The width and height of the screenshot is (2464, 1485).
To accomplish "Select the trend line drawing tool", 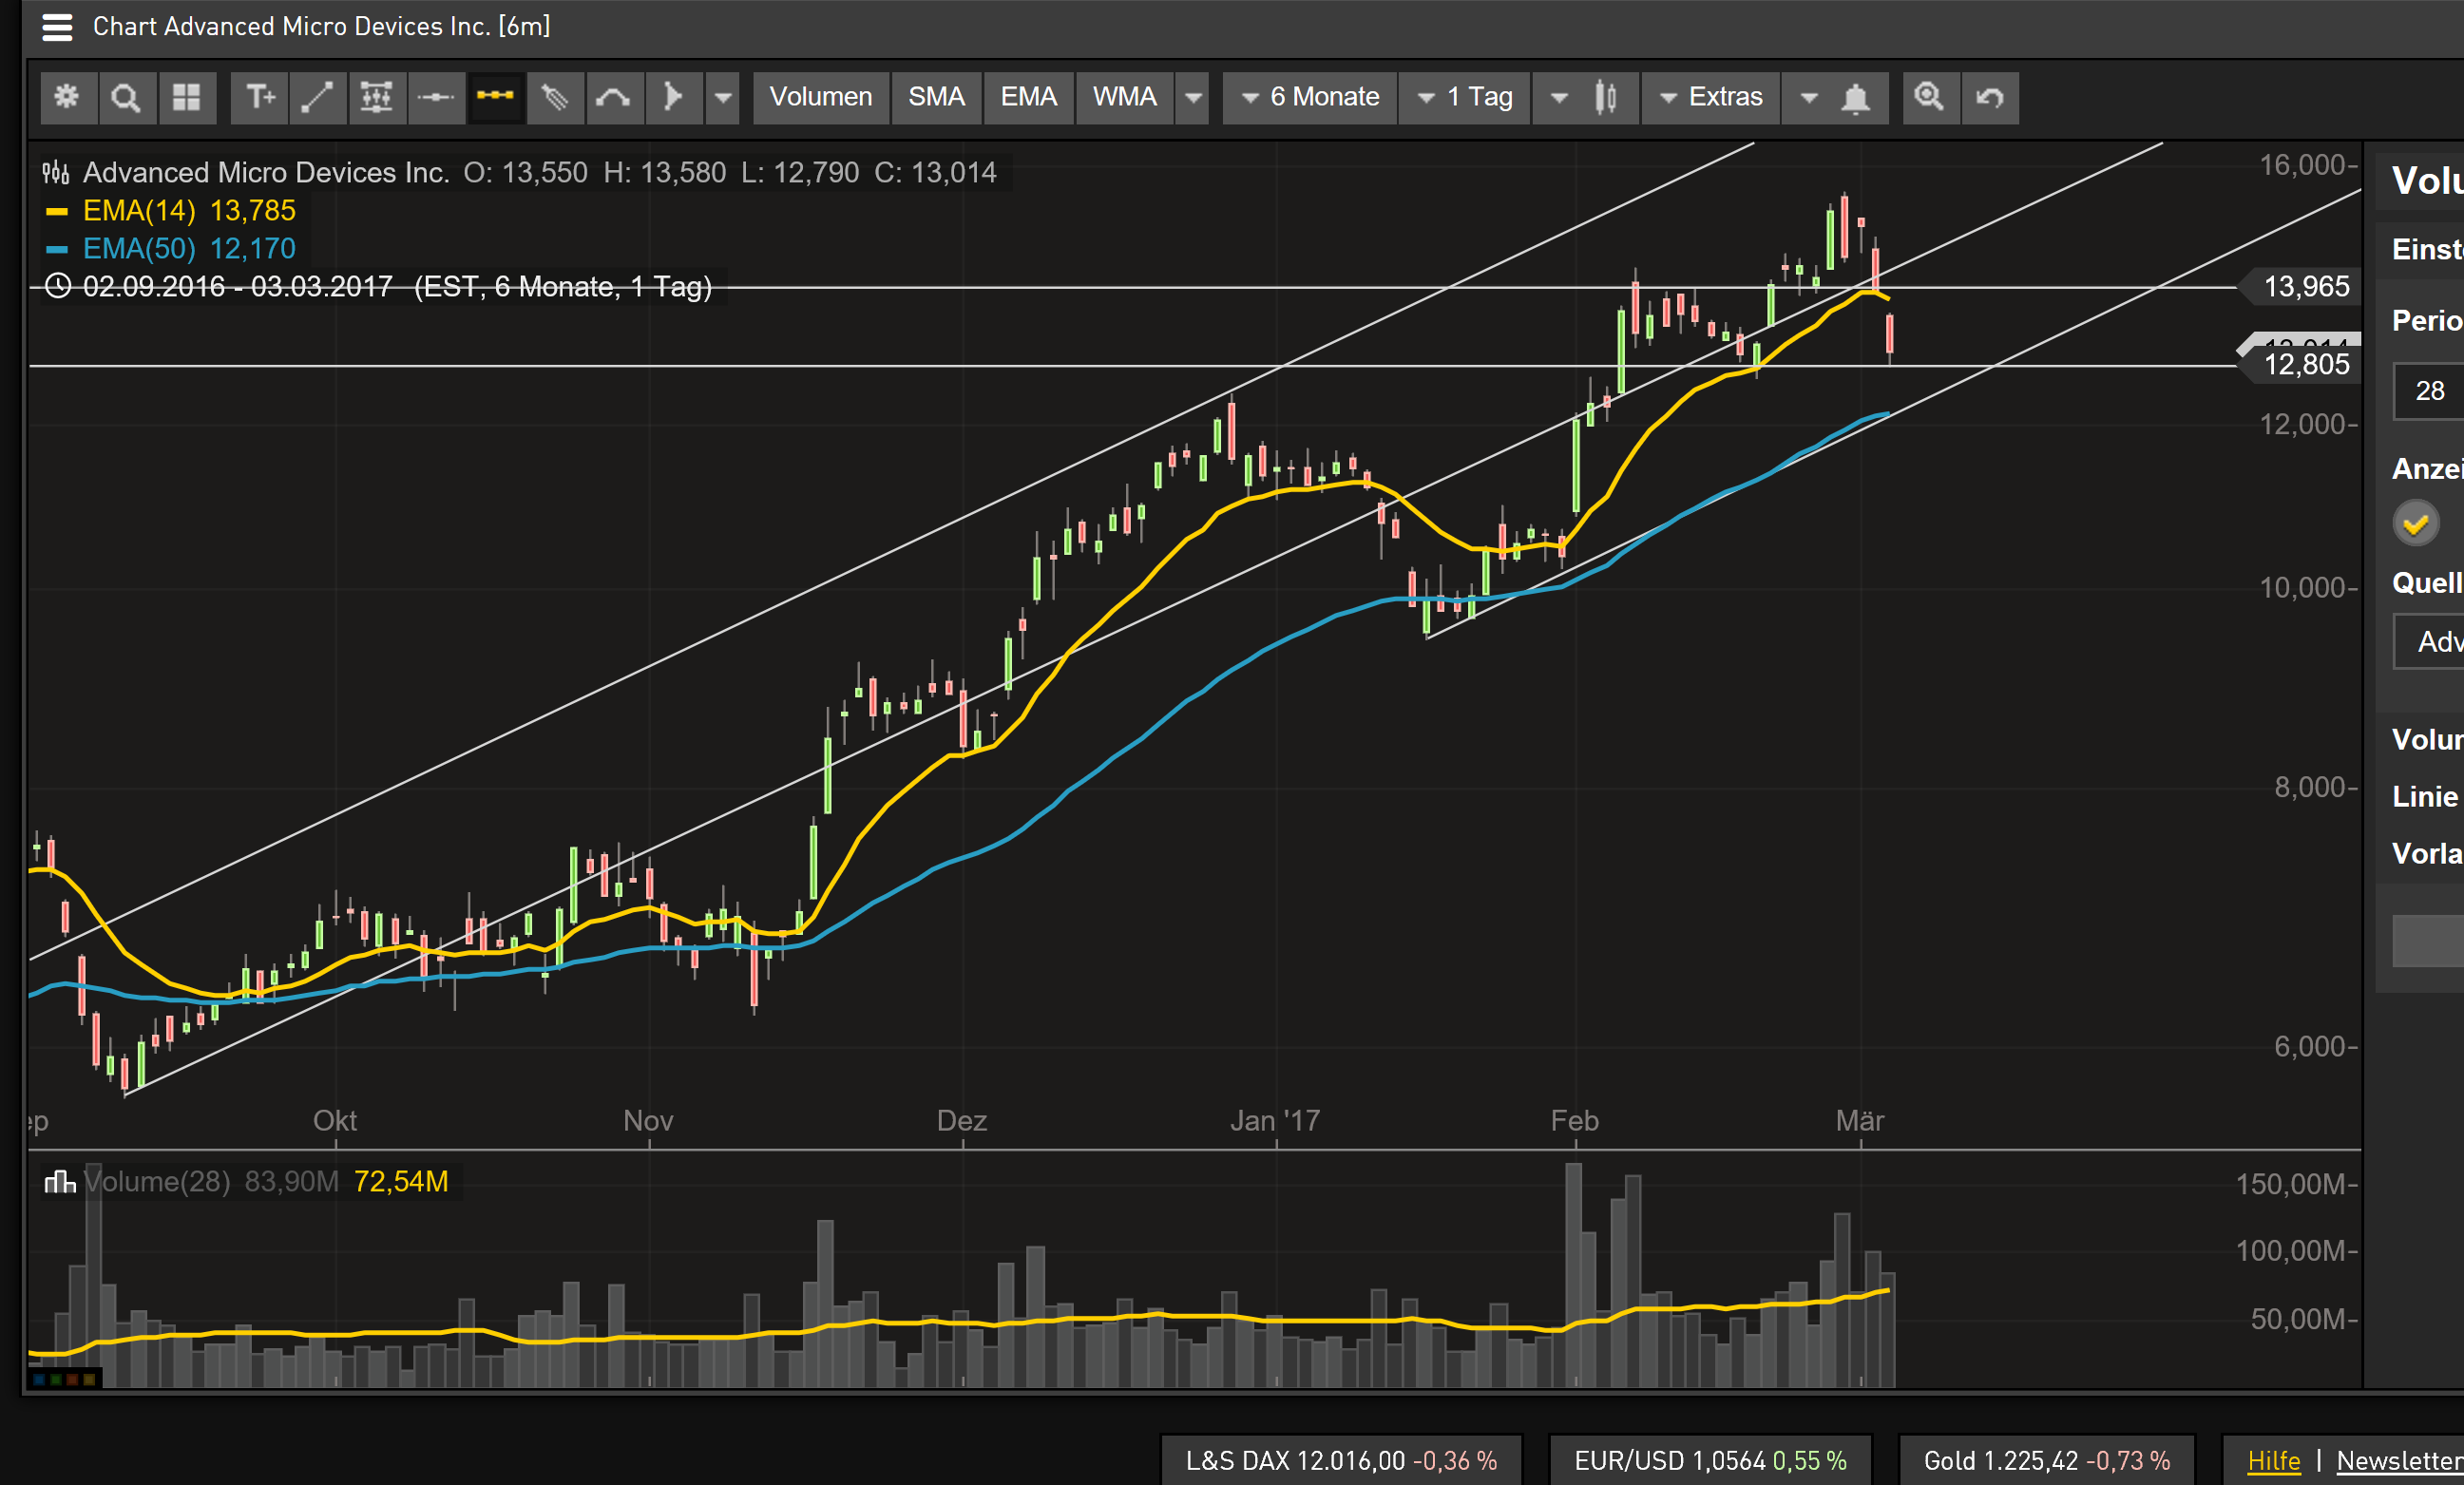I will (318, 97).
